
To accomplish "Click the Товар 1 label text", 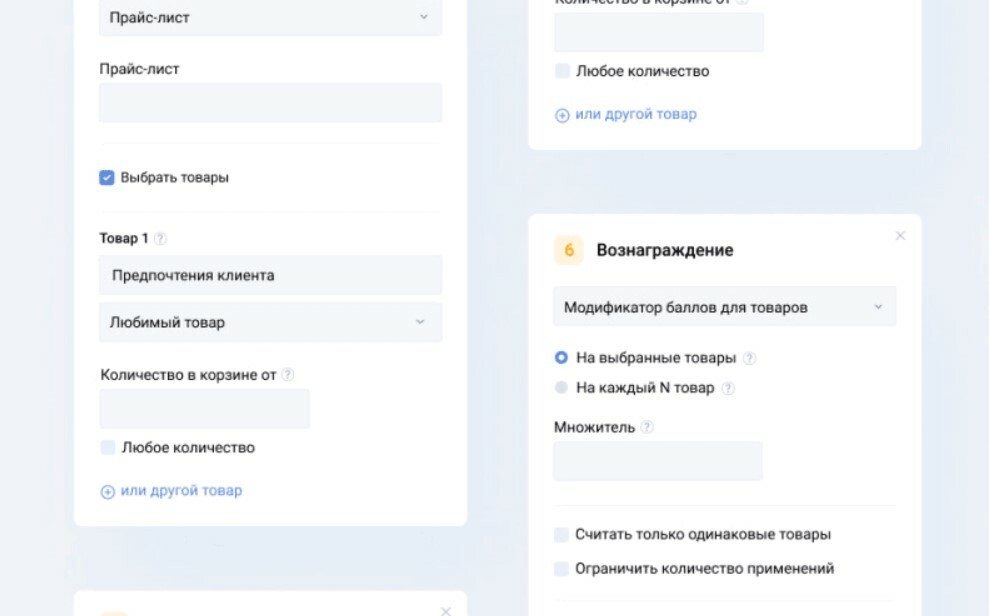I will click(124, 238).
